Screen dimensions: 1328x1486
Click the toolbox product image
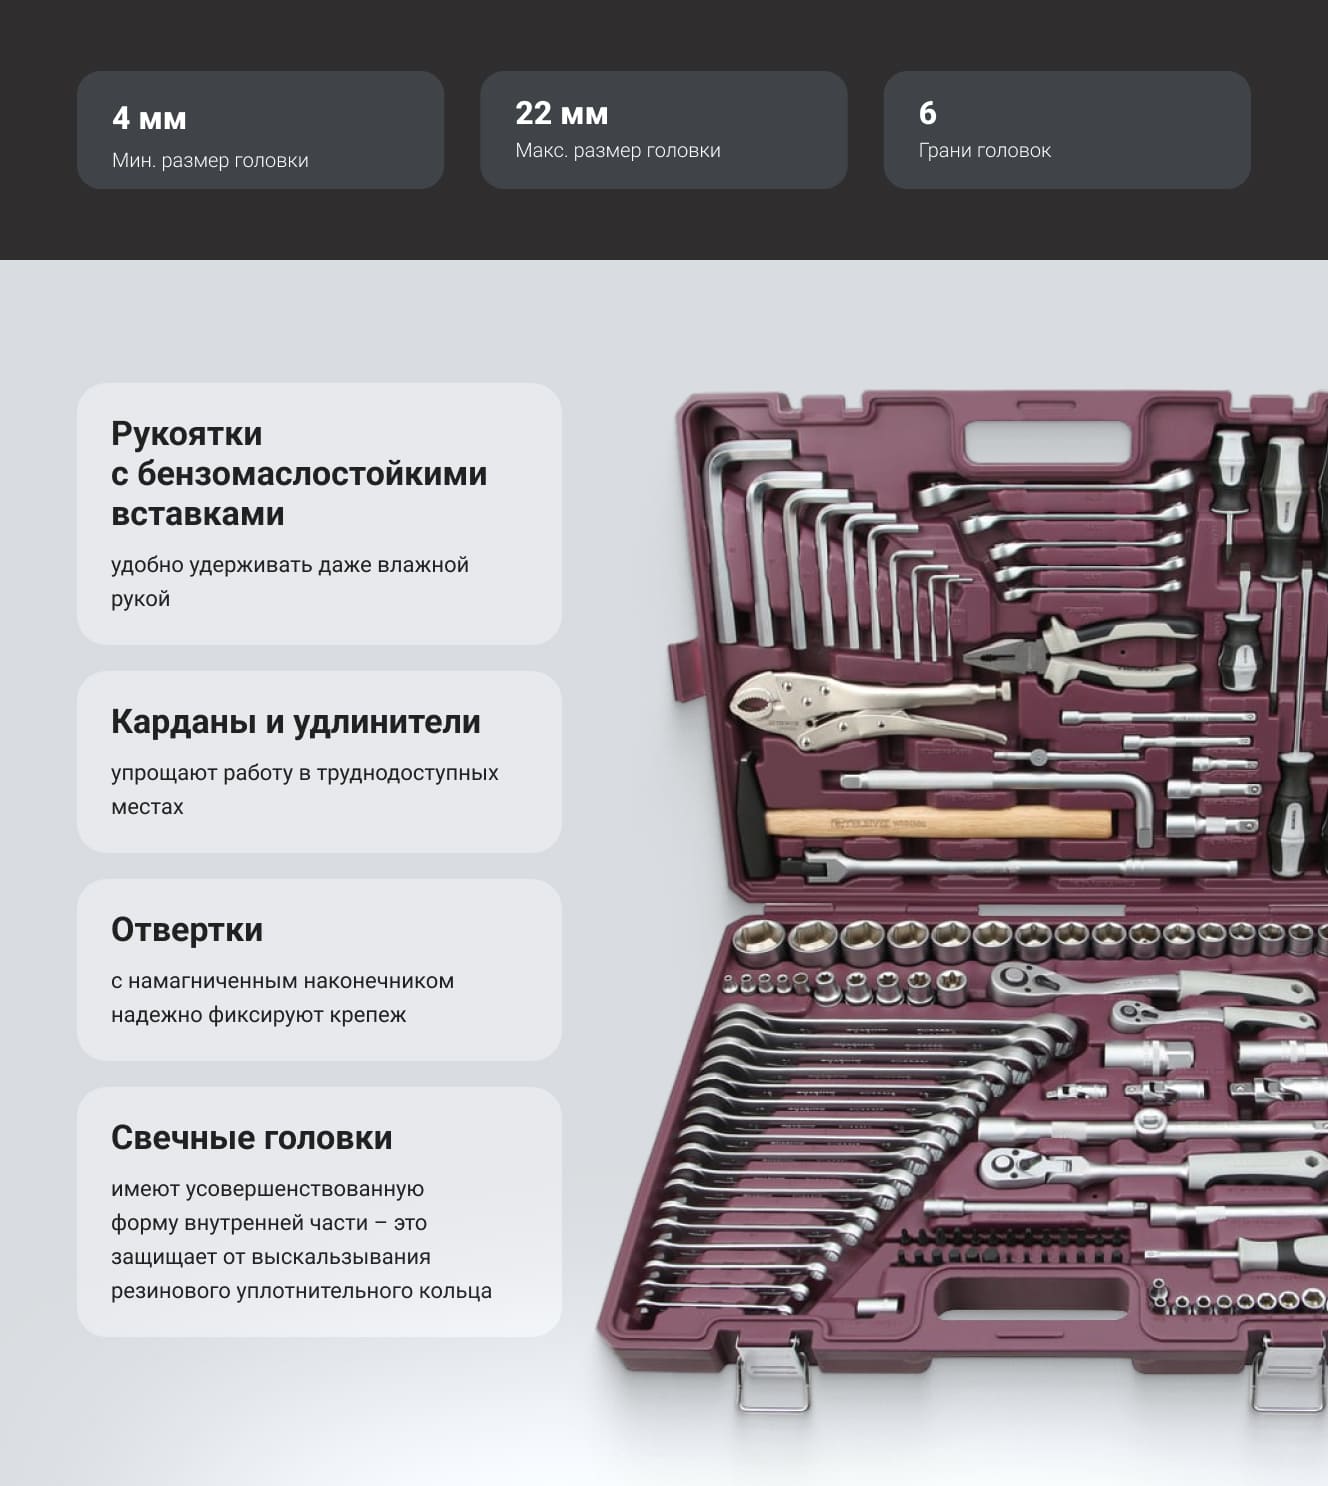tap(962, 900)
